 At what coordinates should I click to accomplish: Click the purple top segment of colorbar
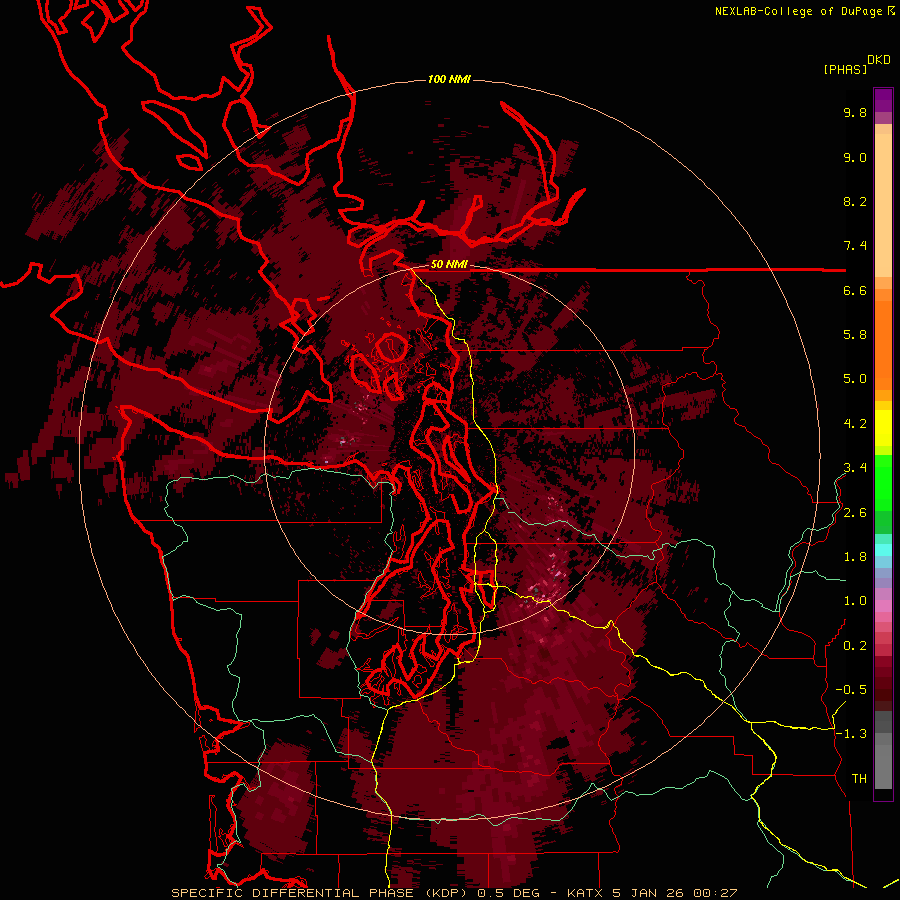click(x=883, y=101)
